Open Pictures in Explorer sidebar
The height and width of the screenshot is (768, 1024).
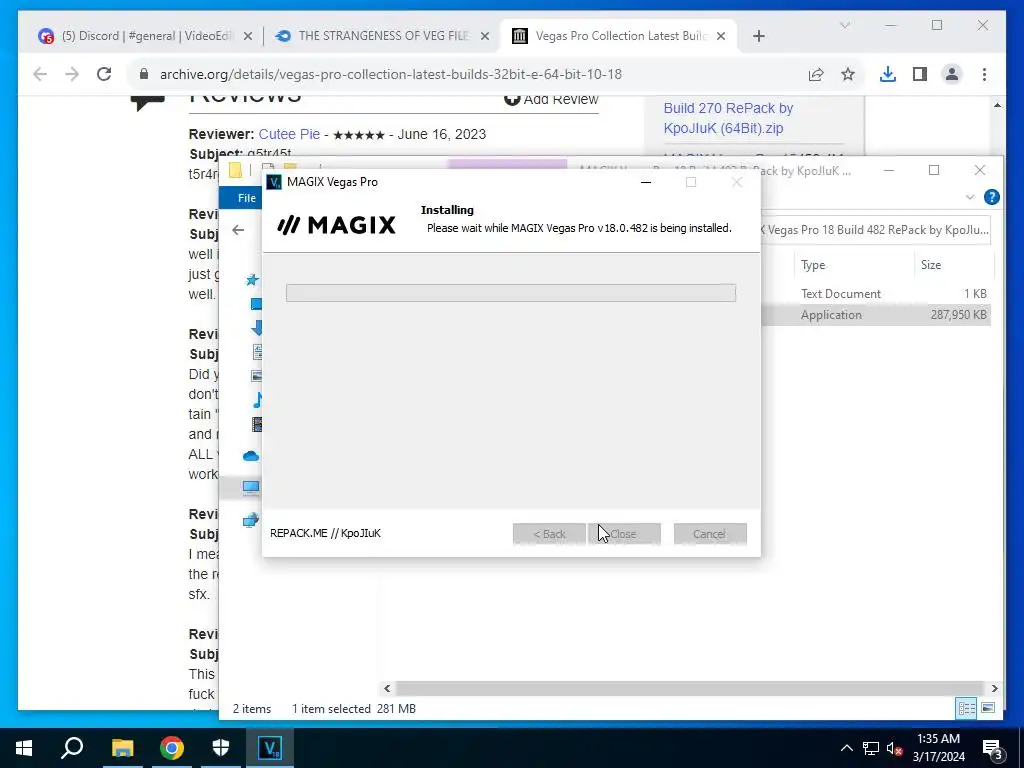[x=257, y=376]
